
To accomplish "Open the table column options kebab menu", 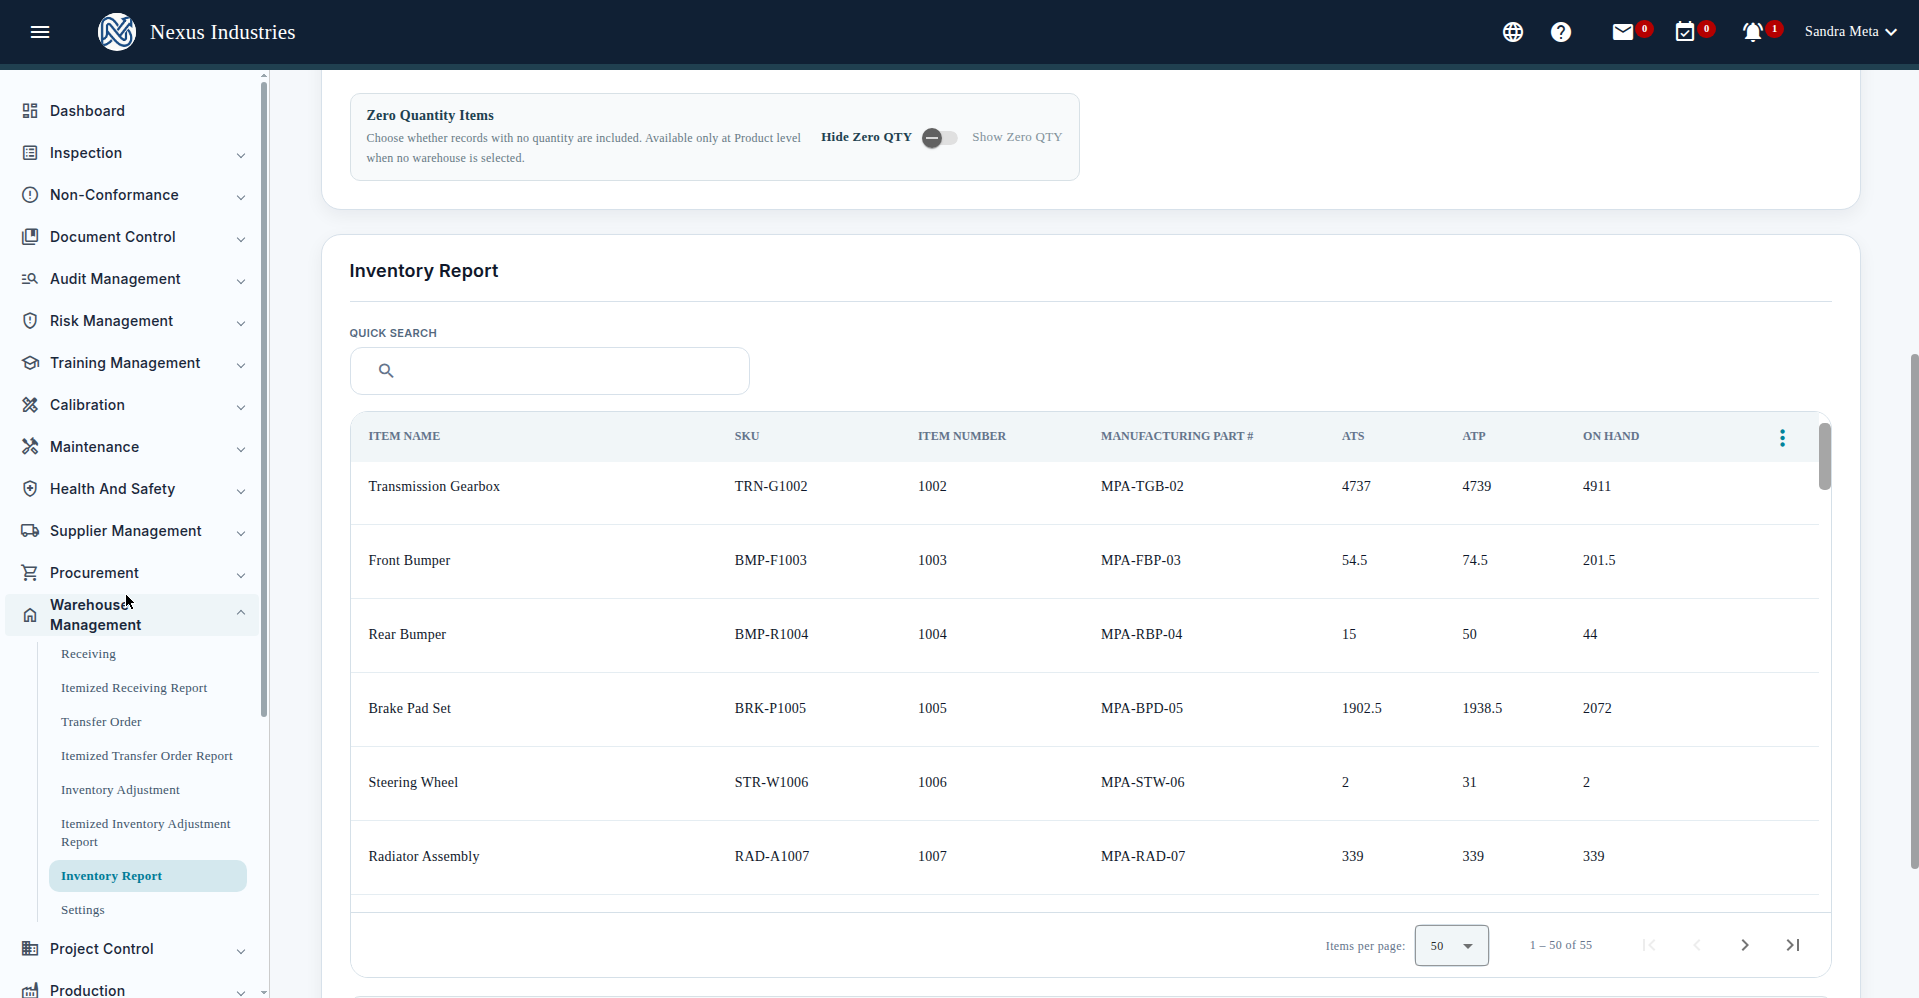I will [1782, 437].
